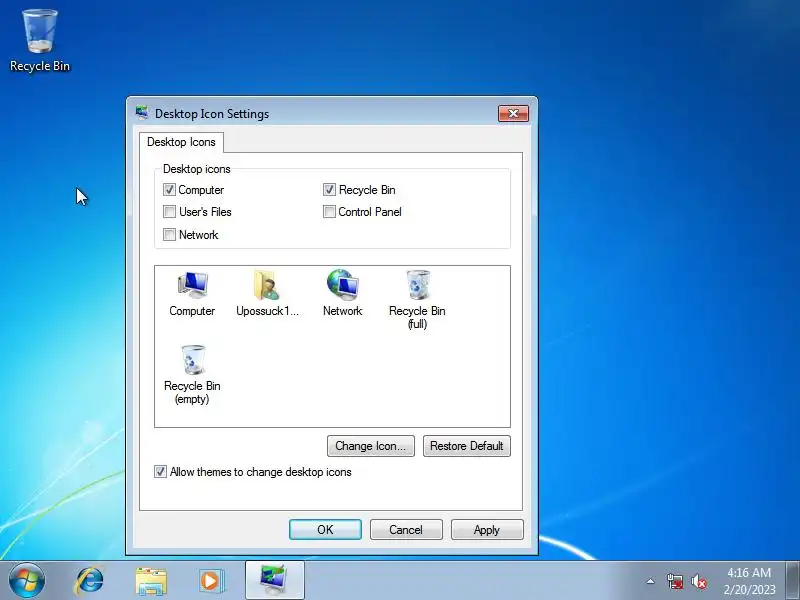The height and width of the screenshot is (600, 800).
Task: Select the Computer icon in preview list
Action: [192, 293]
